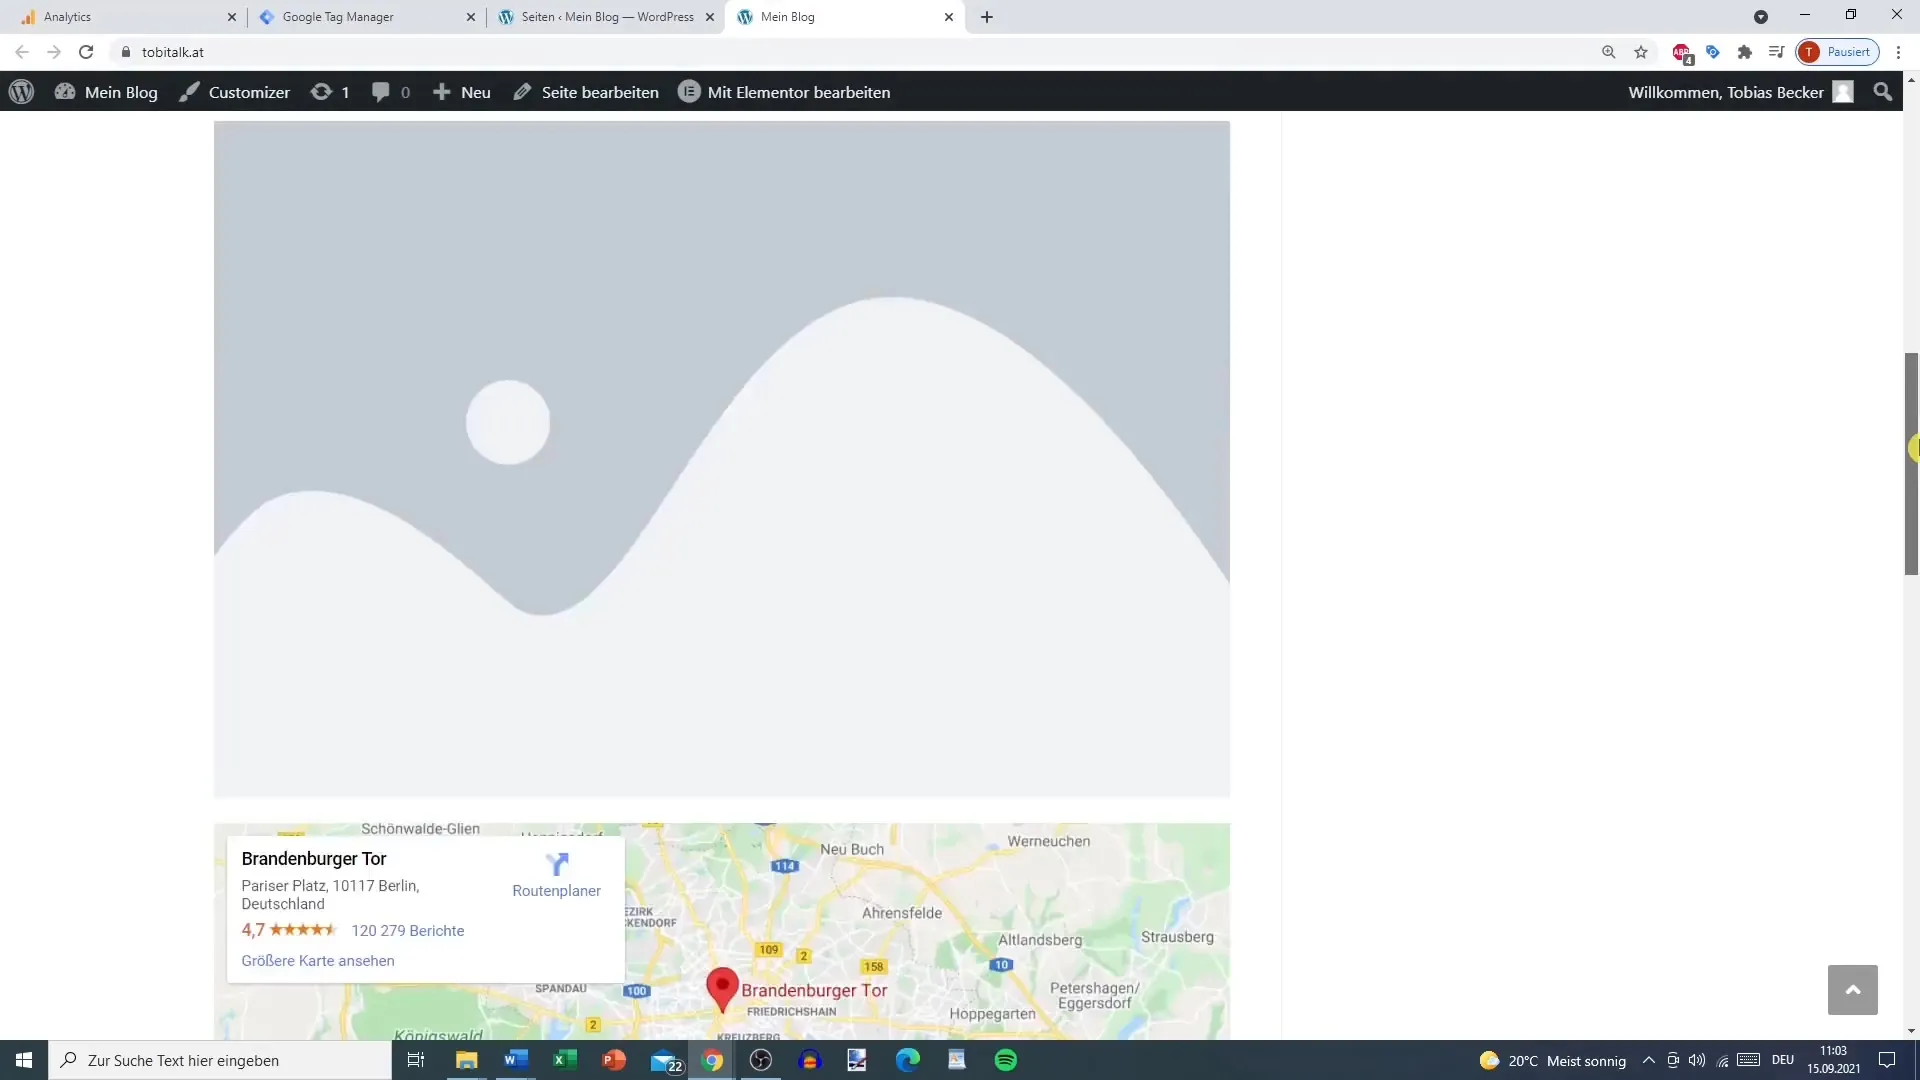Switch to Seiten ‹ Mein Blog WordPress tab

(606, 17)
